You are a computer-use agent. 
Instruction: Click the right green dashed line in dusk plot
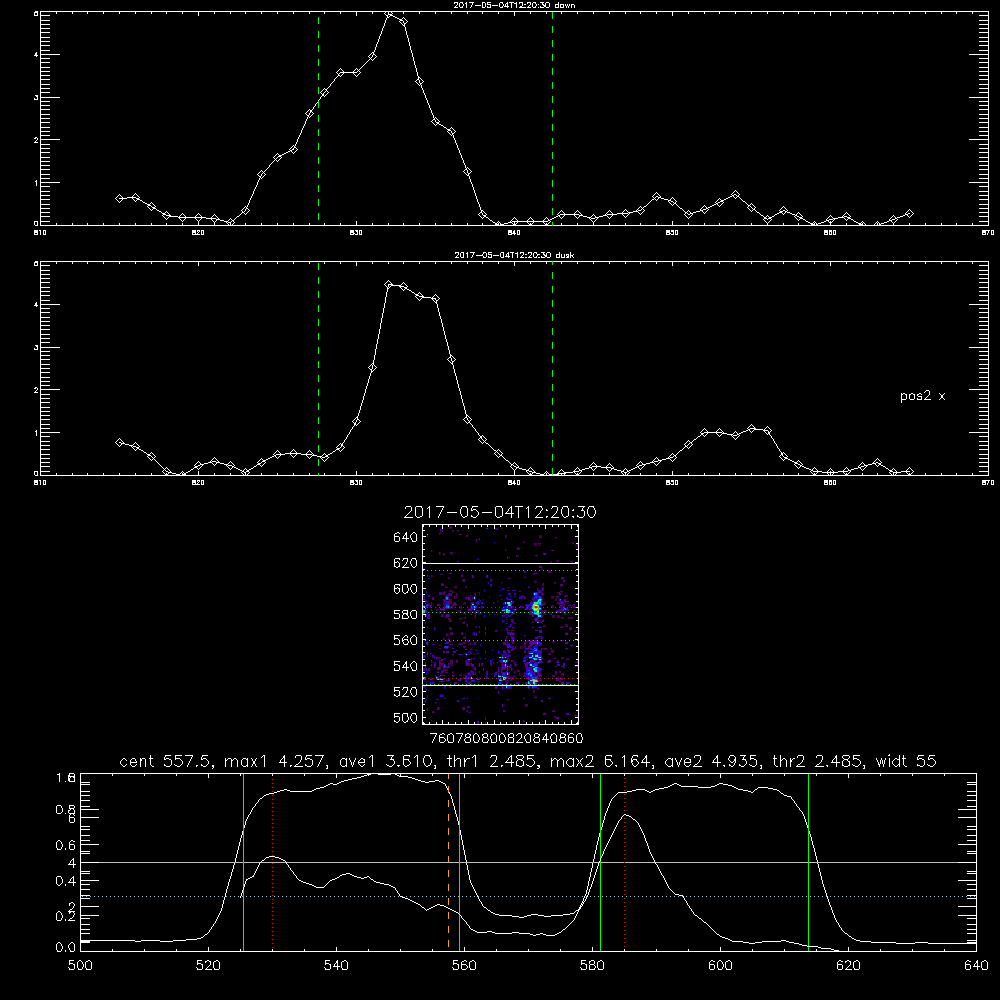click(x=552, y=369)
